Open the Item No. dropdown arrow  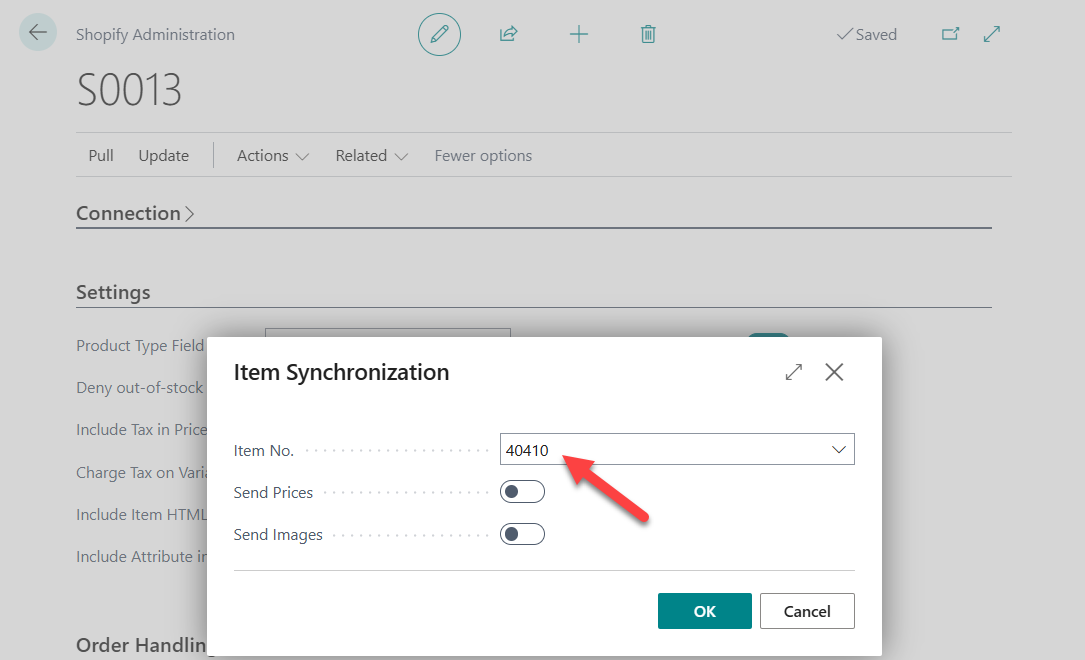pyautogui.click(x=839, y=450)
